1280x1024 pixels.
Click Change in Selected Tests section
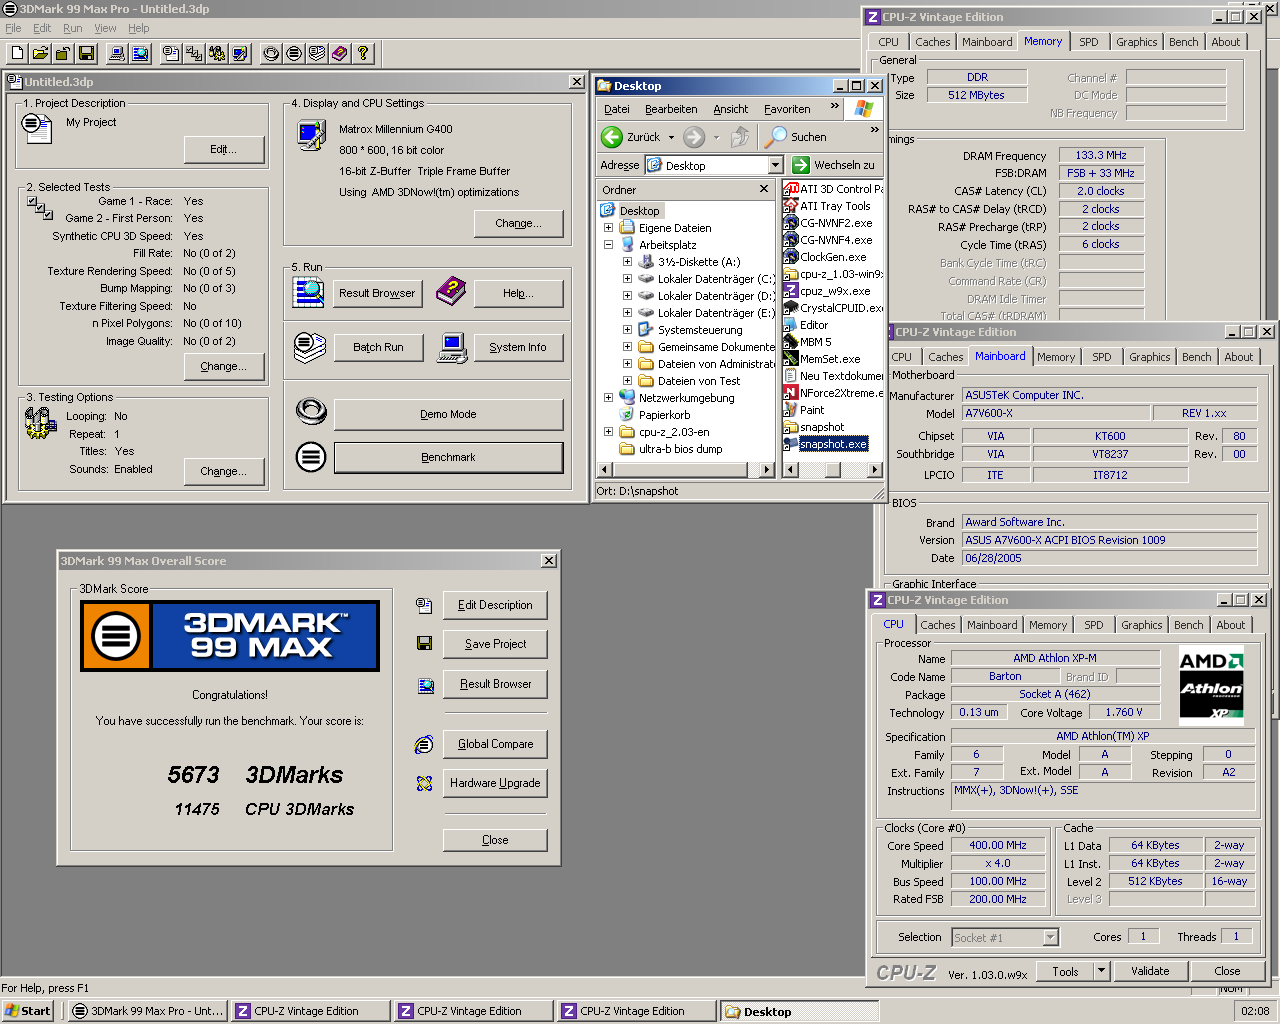pos(224,366)
